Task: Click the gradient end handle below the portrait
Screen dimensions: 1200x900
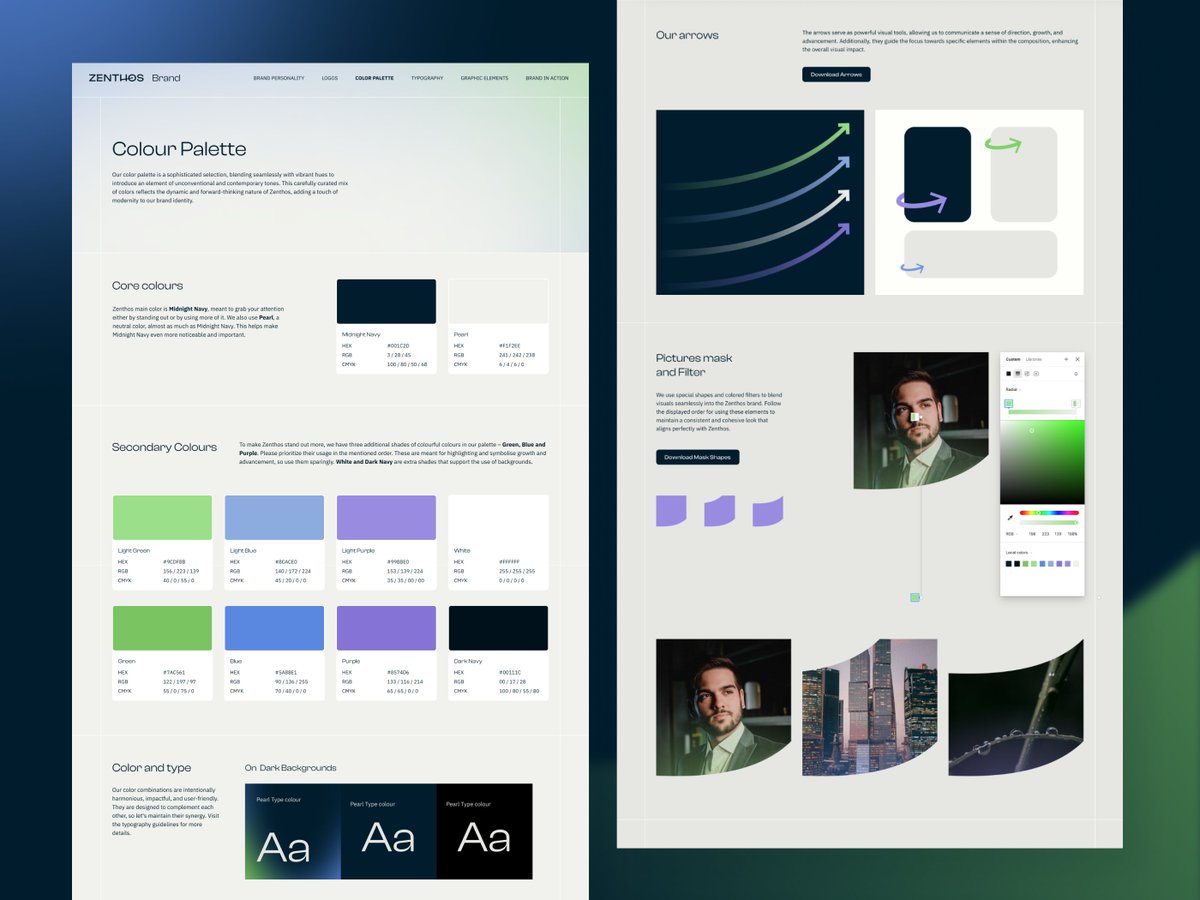Action: [915, 598]
